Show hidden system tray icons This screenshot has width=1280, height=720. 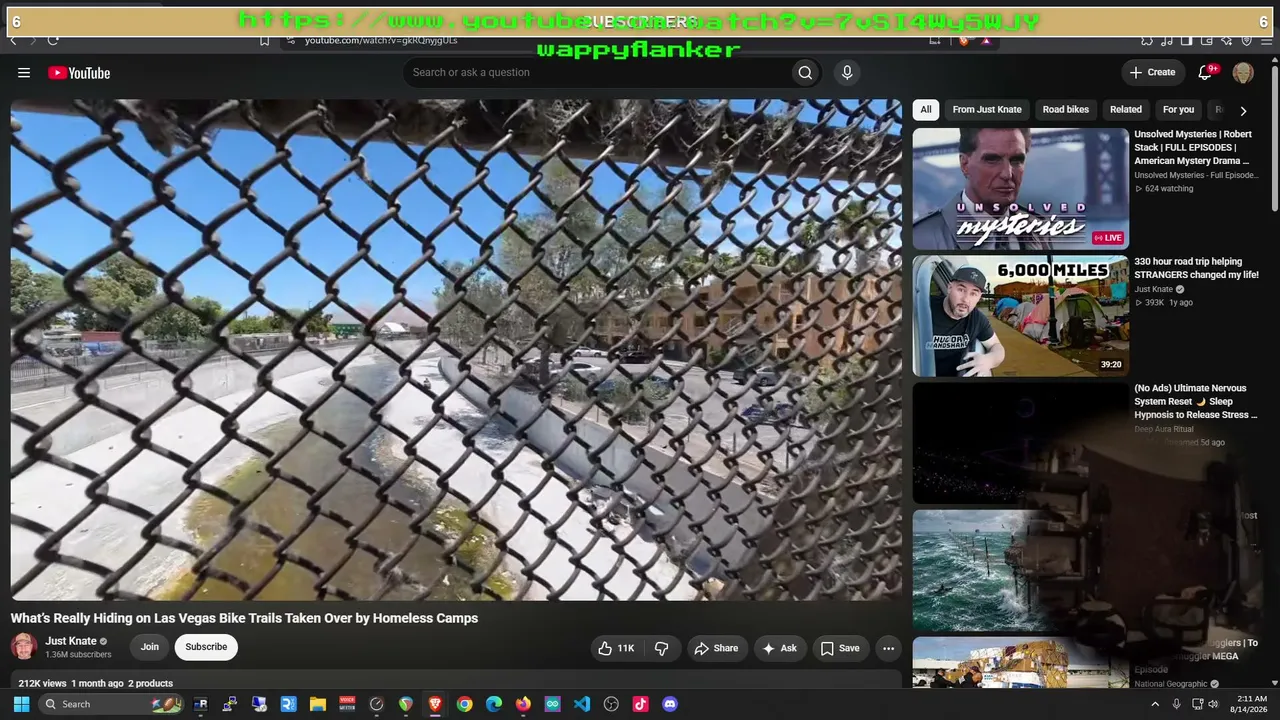click(1155, 704)
